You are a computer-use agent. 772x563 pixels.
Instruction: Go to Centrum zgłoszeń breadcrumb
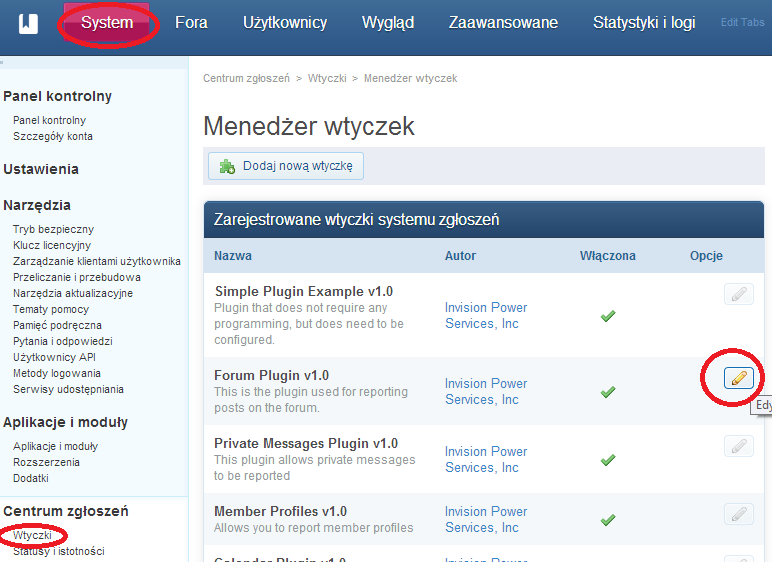(x=246, y=78)
